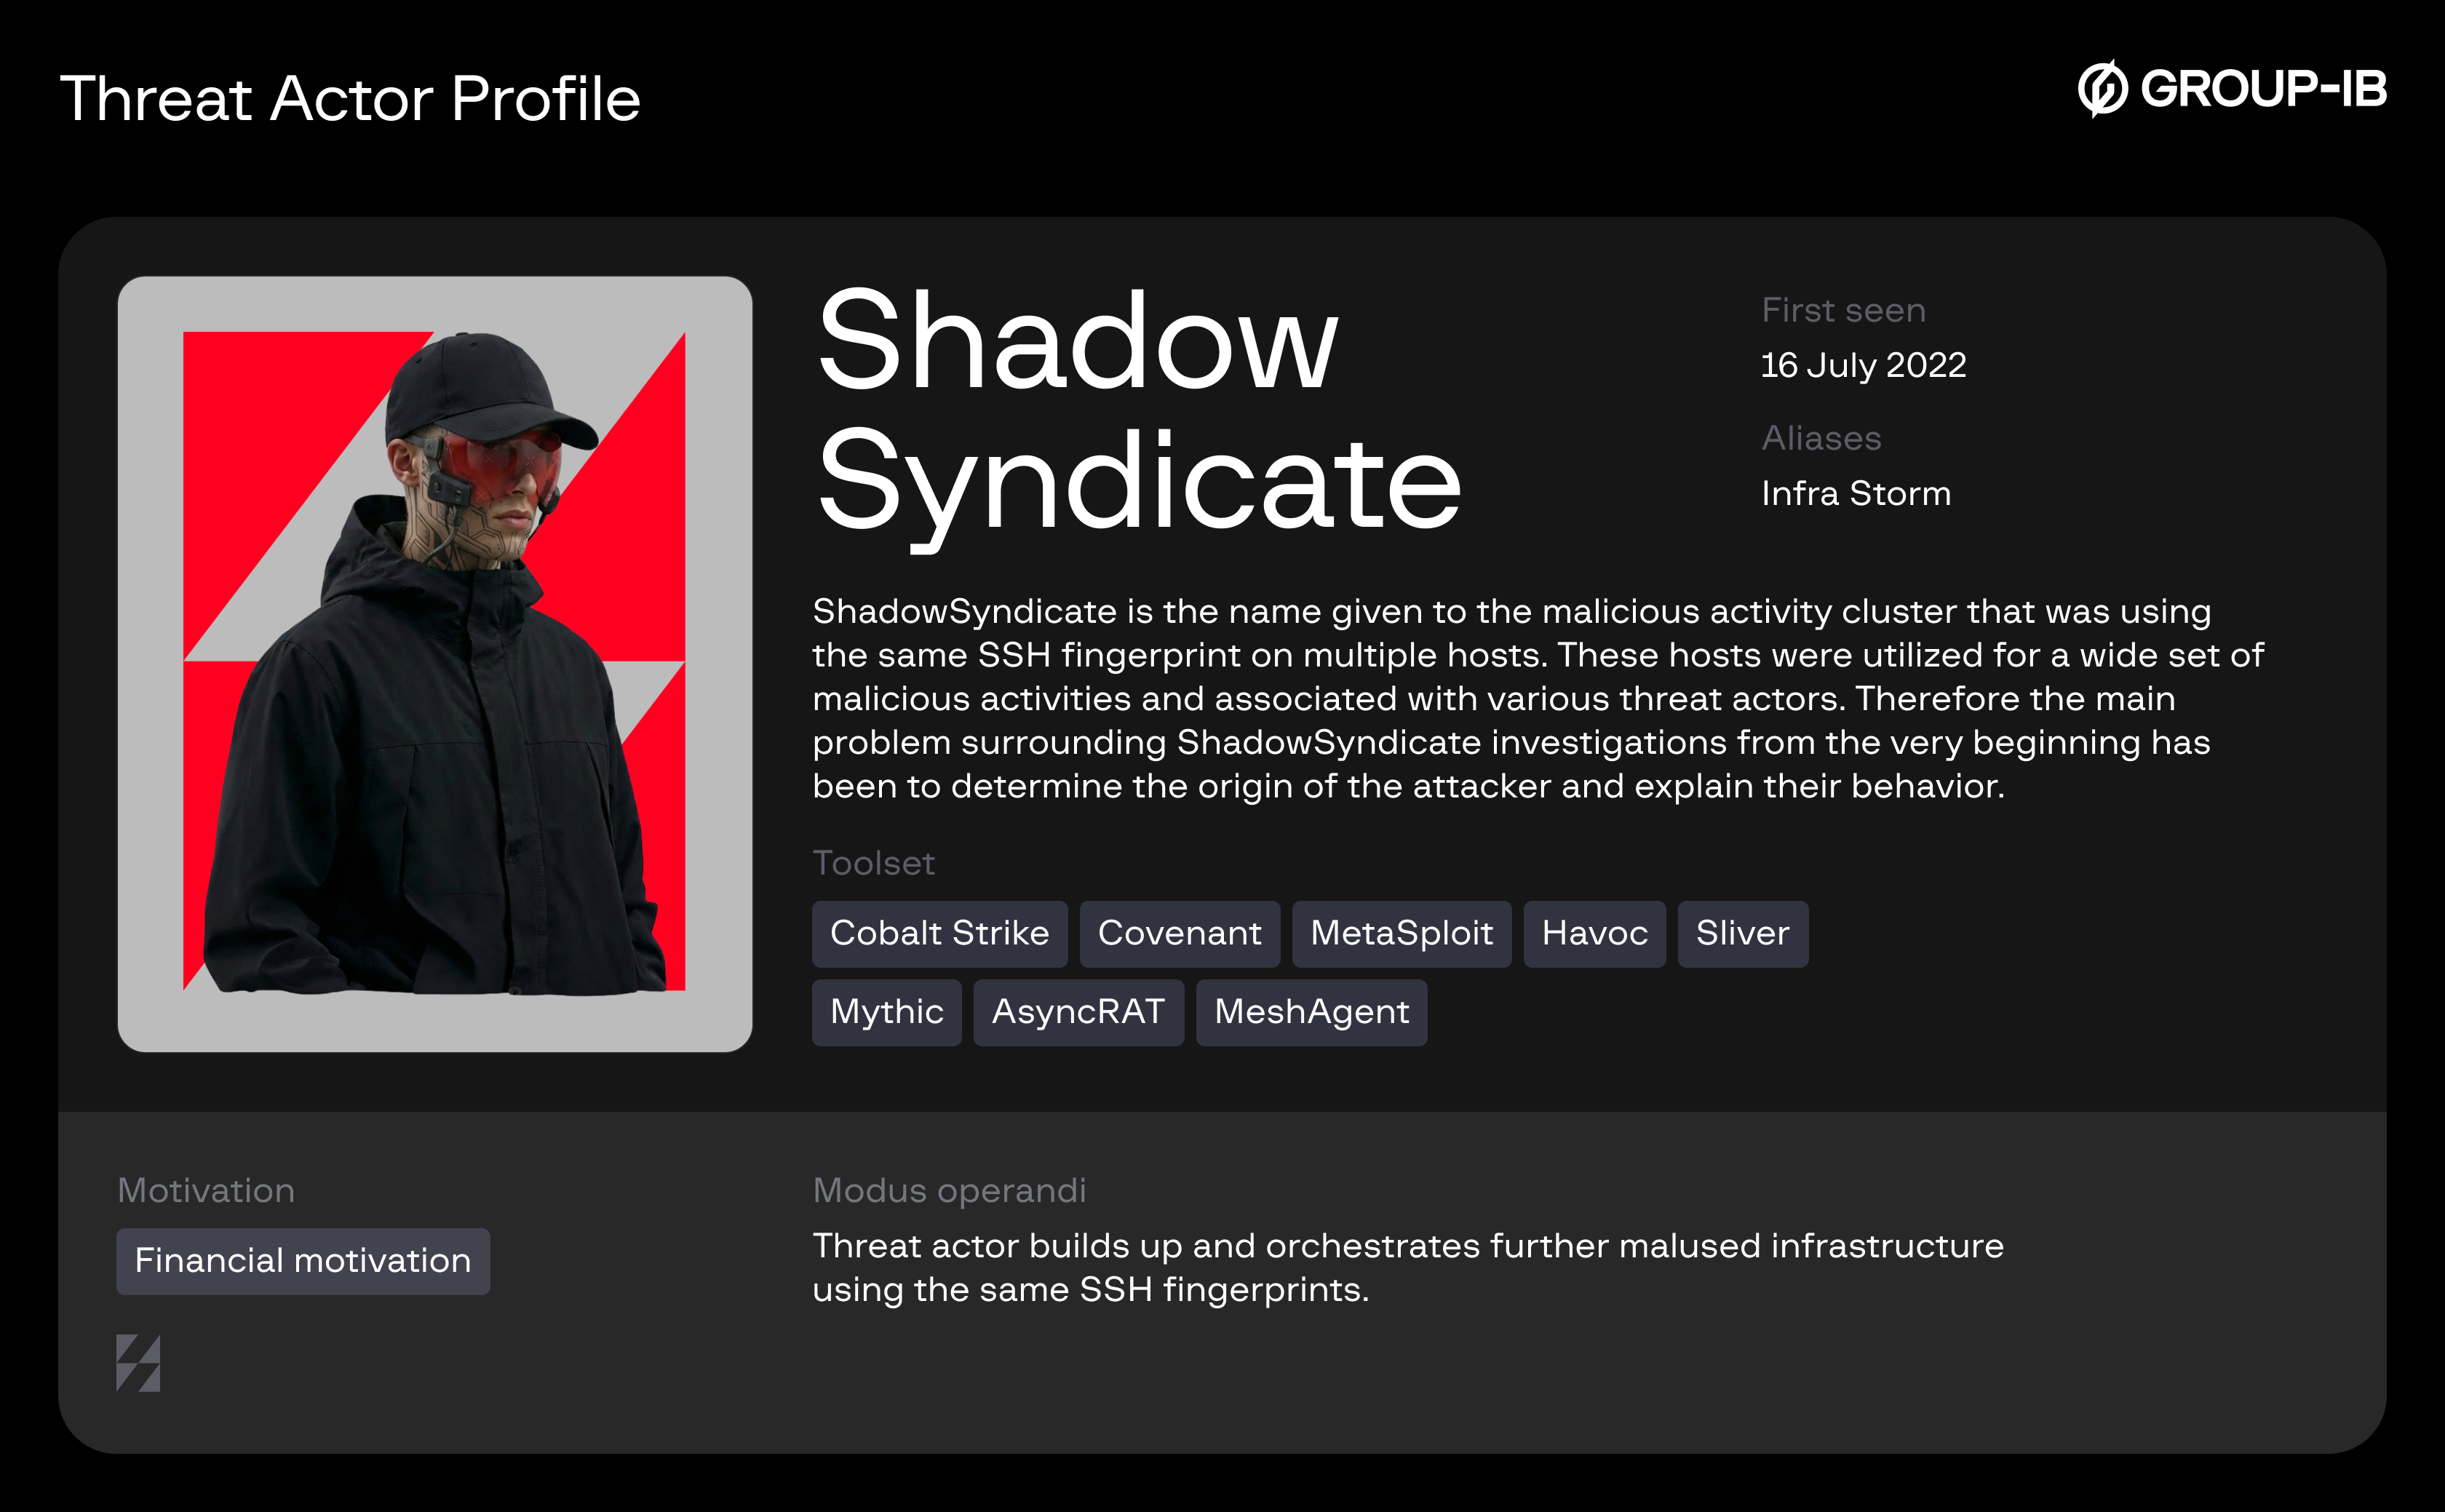Click the Threat Actor Profile heading
This screenshot has height=1512, width=2445.
pos(350,99)
